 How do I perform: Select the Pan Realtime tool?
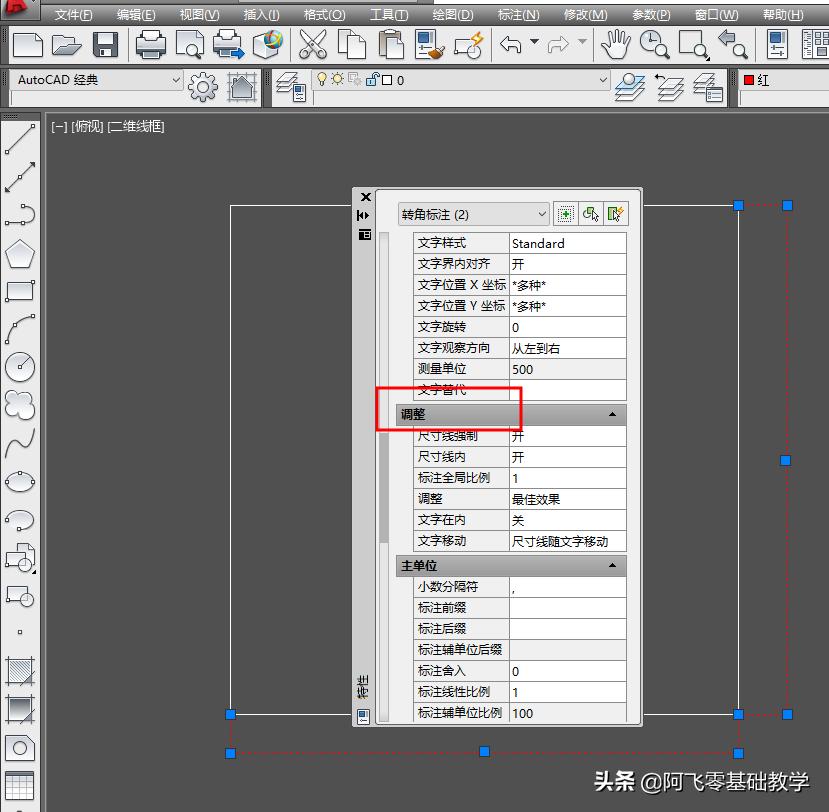point(616,44)
